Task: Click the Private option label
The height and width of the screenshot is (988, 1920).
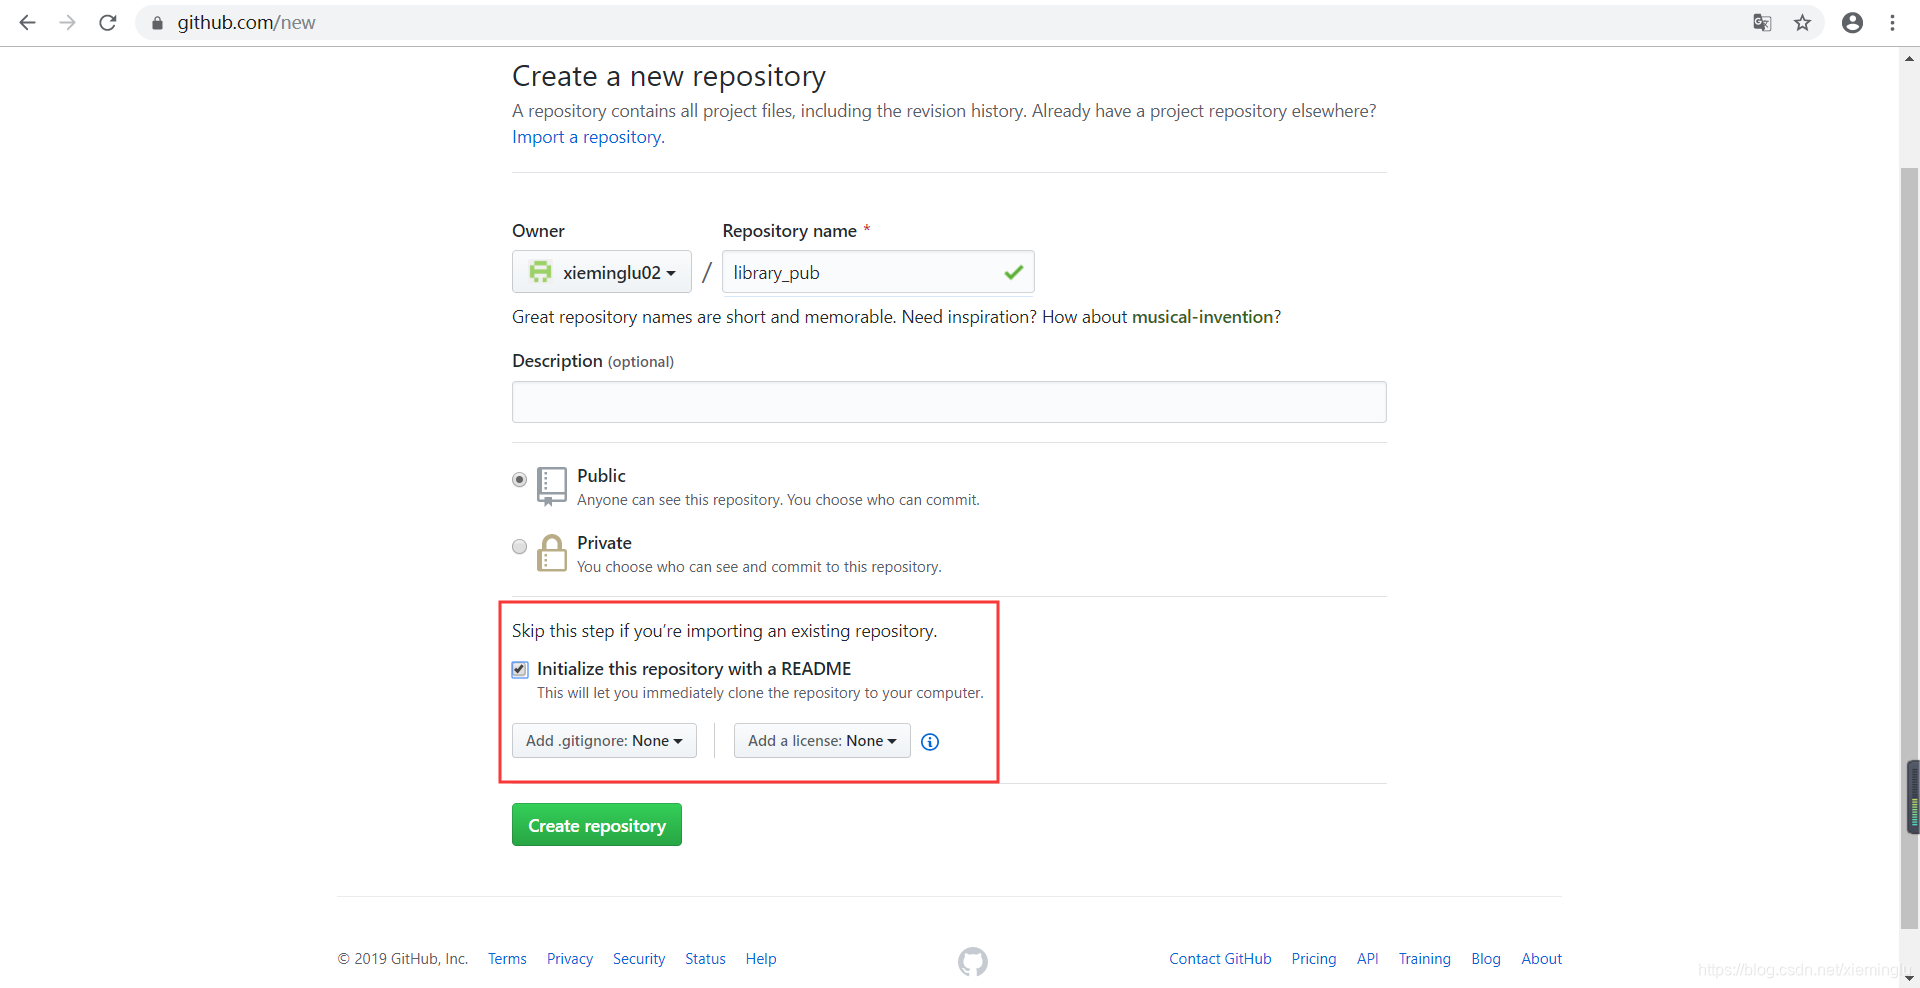Action: point(604,543)
